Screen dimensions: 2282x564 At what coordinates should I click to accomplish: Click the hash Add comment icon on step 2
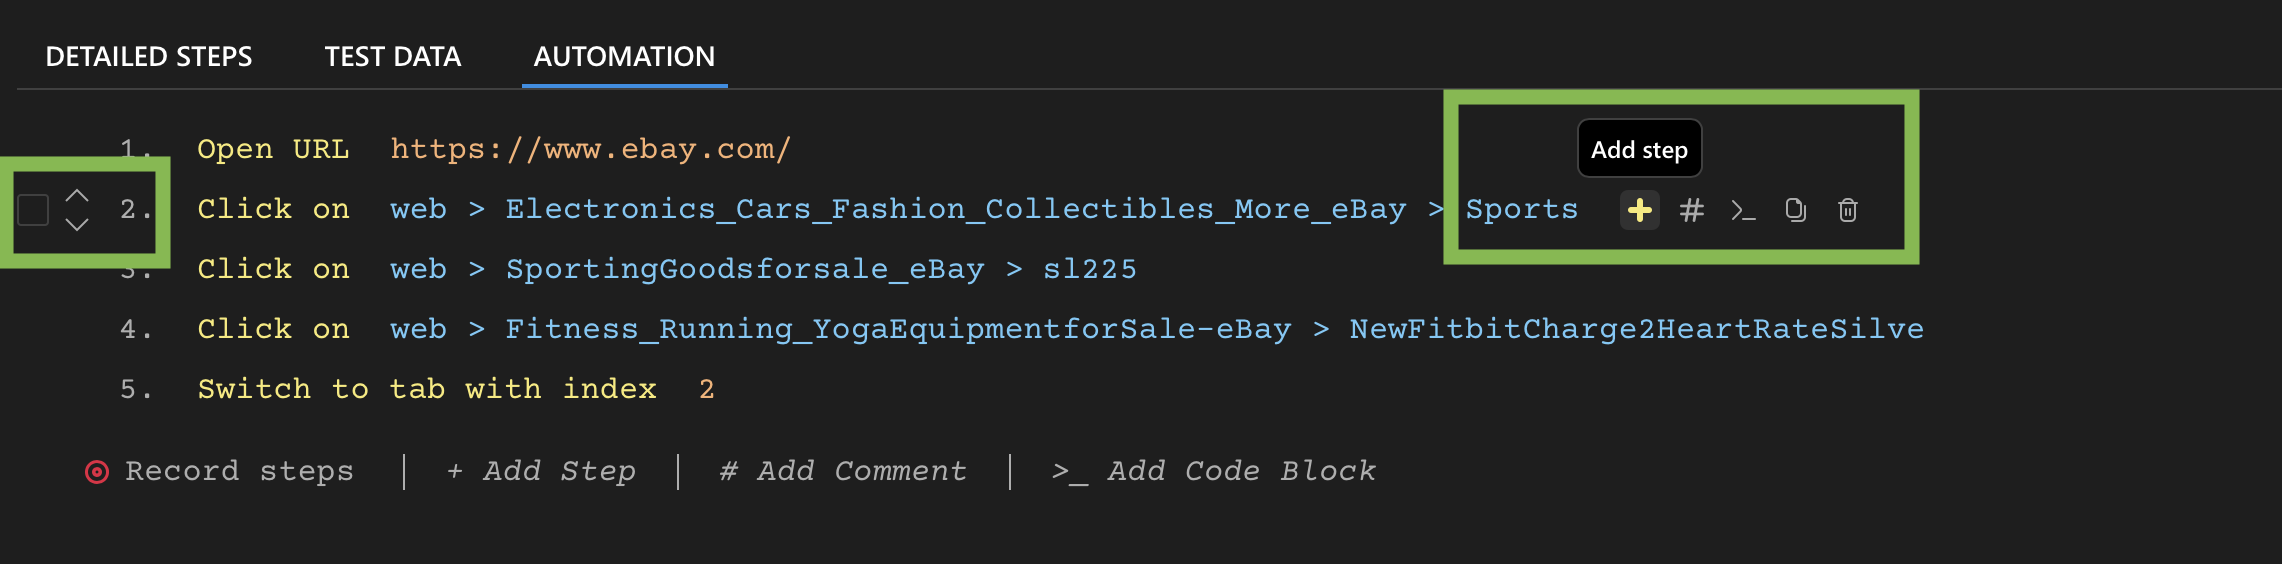[1692, 210]
